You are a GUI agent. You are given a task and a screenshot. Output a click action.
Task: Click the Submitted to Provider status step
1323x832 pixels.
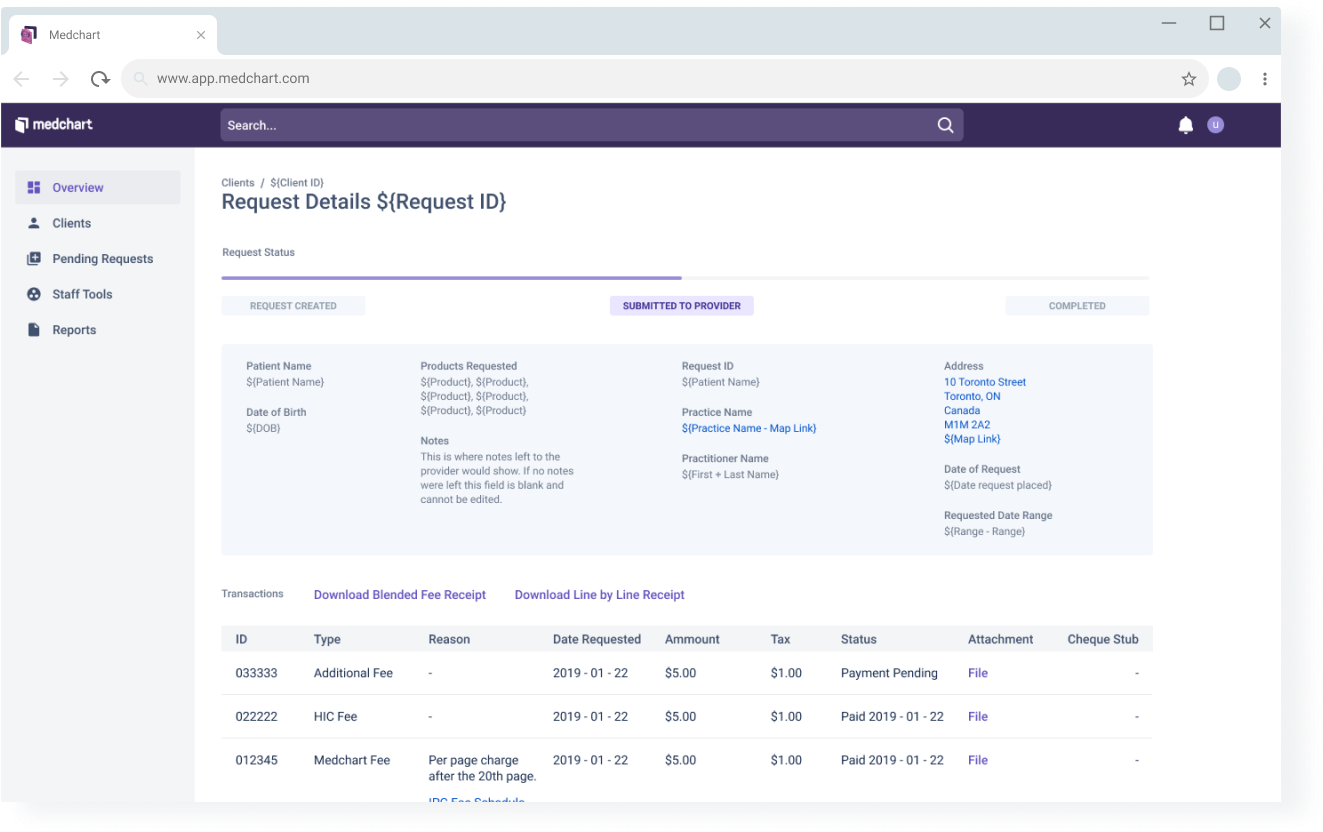coord(681,306)
